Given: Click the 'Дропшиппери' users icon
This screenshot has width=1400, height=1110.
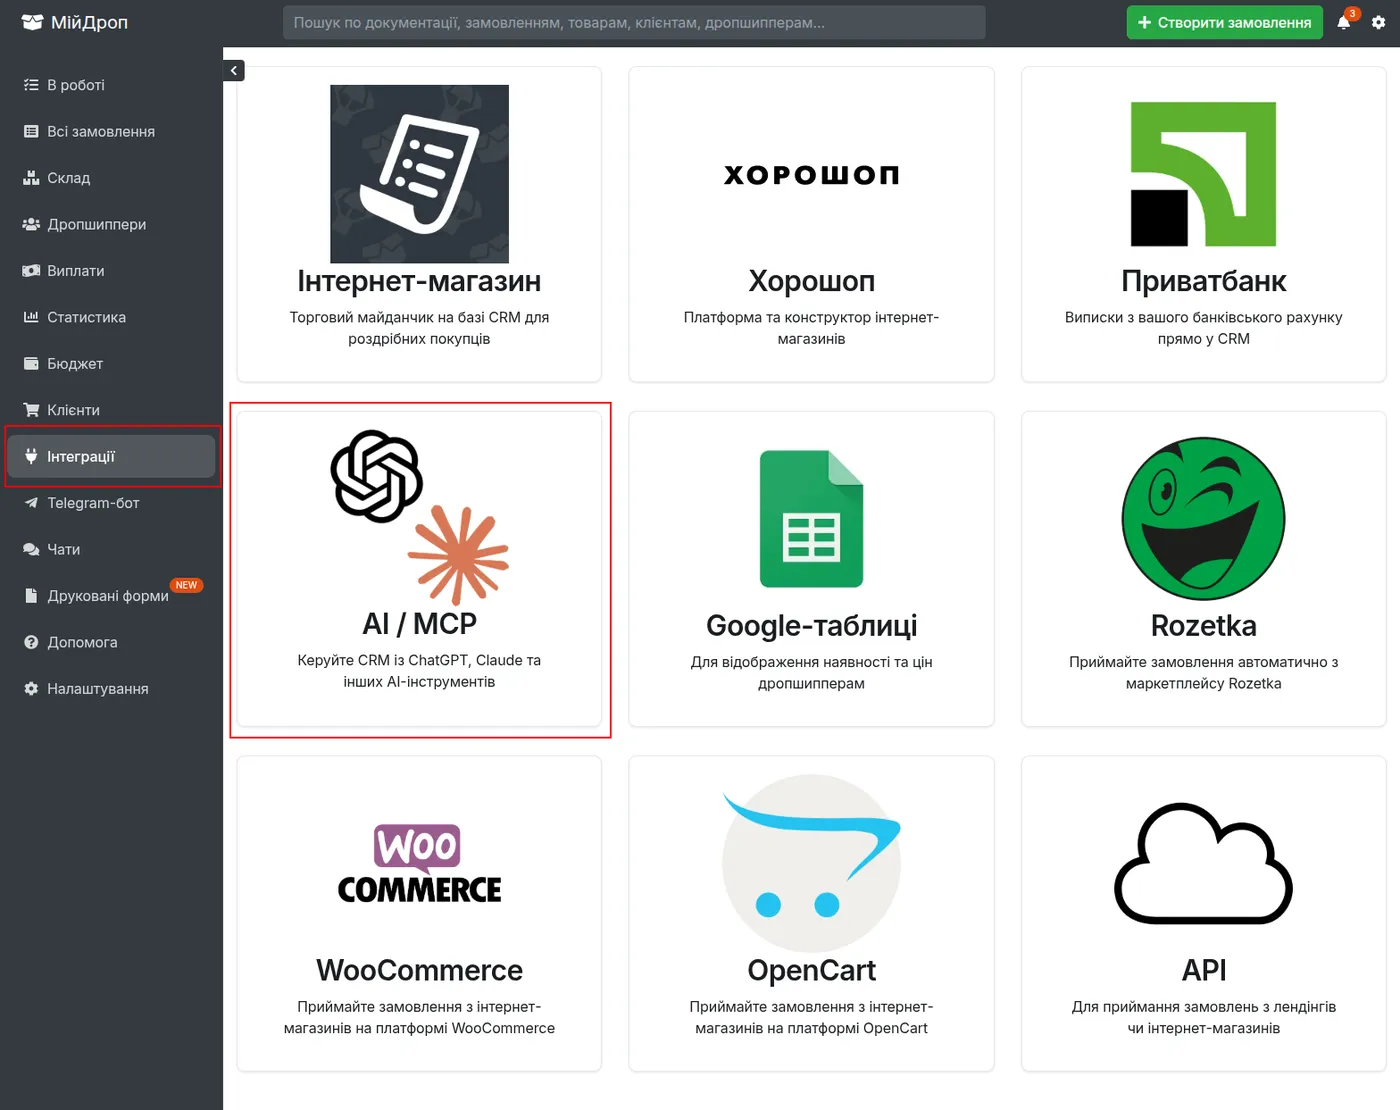Looking at the screenshot, I should [x=31, y=224].
